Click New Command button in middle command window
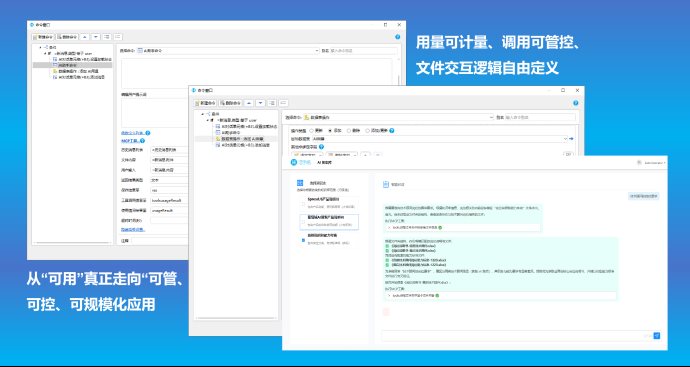This screenshot has height=367, width=690. [206, 103]
